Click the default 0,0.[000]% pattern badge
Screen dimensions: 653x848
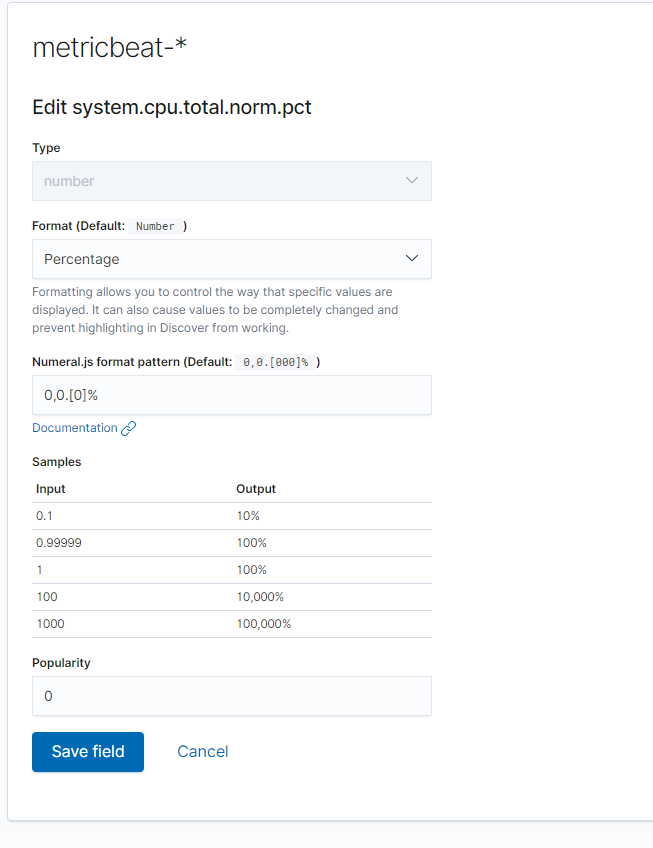(275, 362)
